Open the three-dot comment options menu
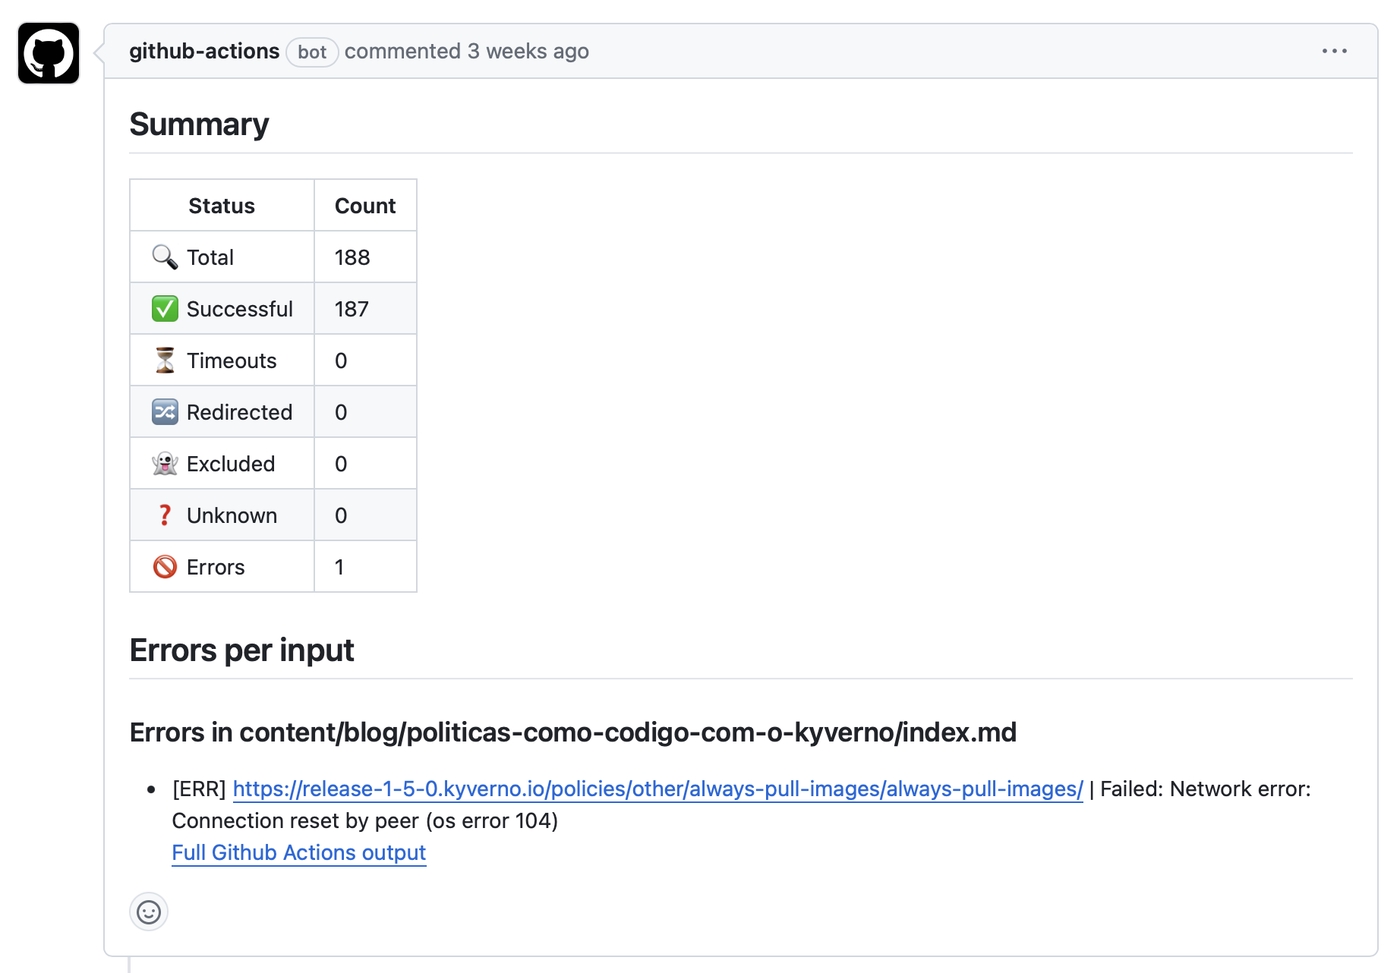 (x=1334, y=51)
